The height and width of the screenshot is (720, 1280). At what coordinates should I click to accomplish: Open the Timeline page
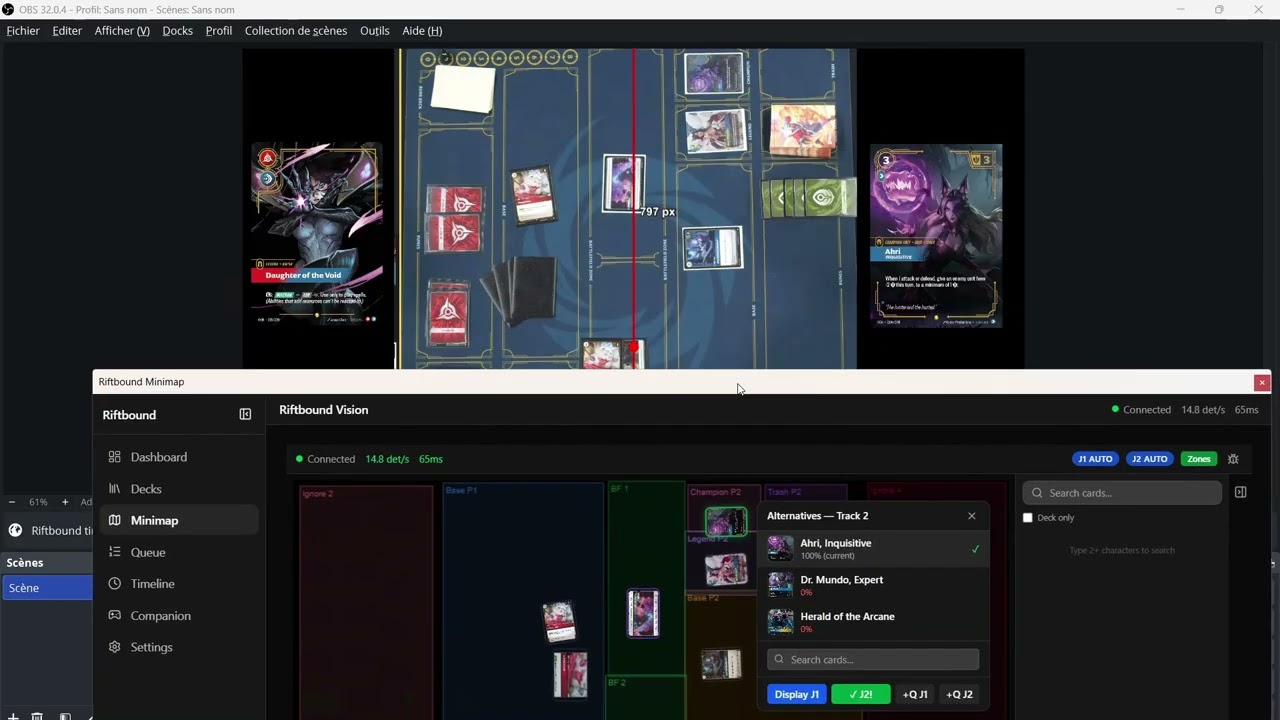point(178,584)
